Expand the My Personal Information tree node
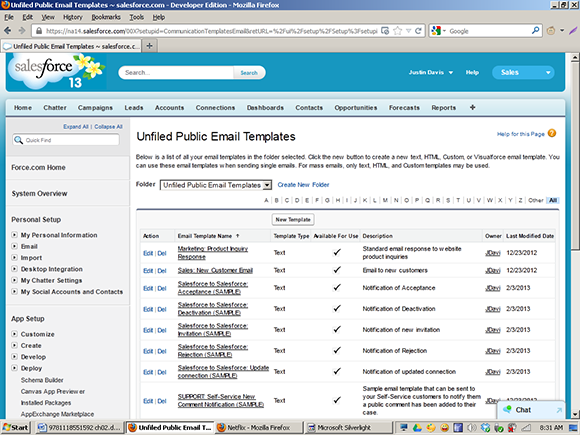Image resolution: width=580 pixels, height=435 pixels. point(14,235)
